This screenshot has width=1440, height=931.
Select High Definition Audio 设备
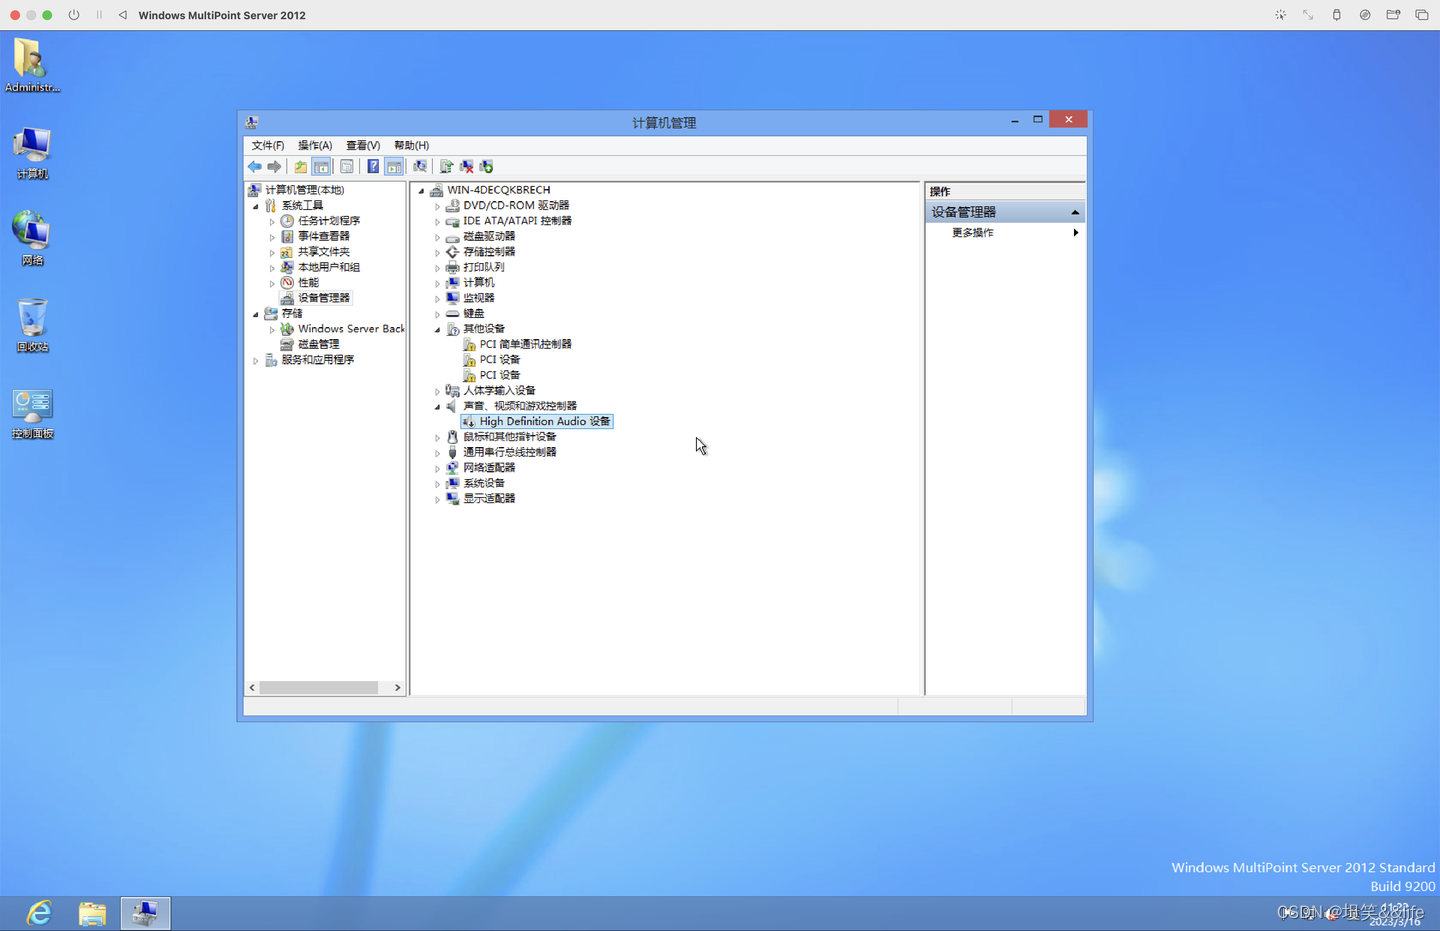545,422
